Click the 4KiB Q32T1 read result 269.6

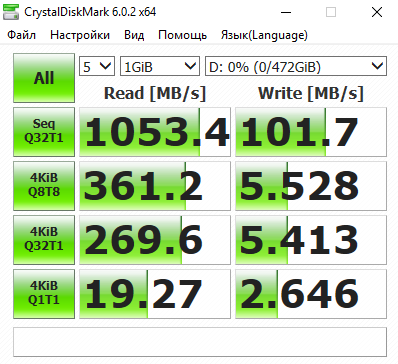pos(155,240)
